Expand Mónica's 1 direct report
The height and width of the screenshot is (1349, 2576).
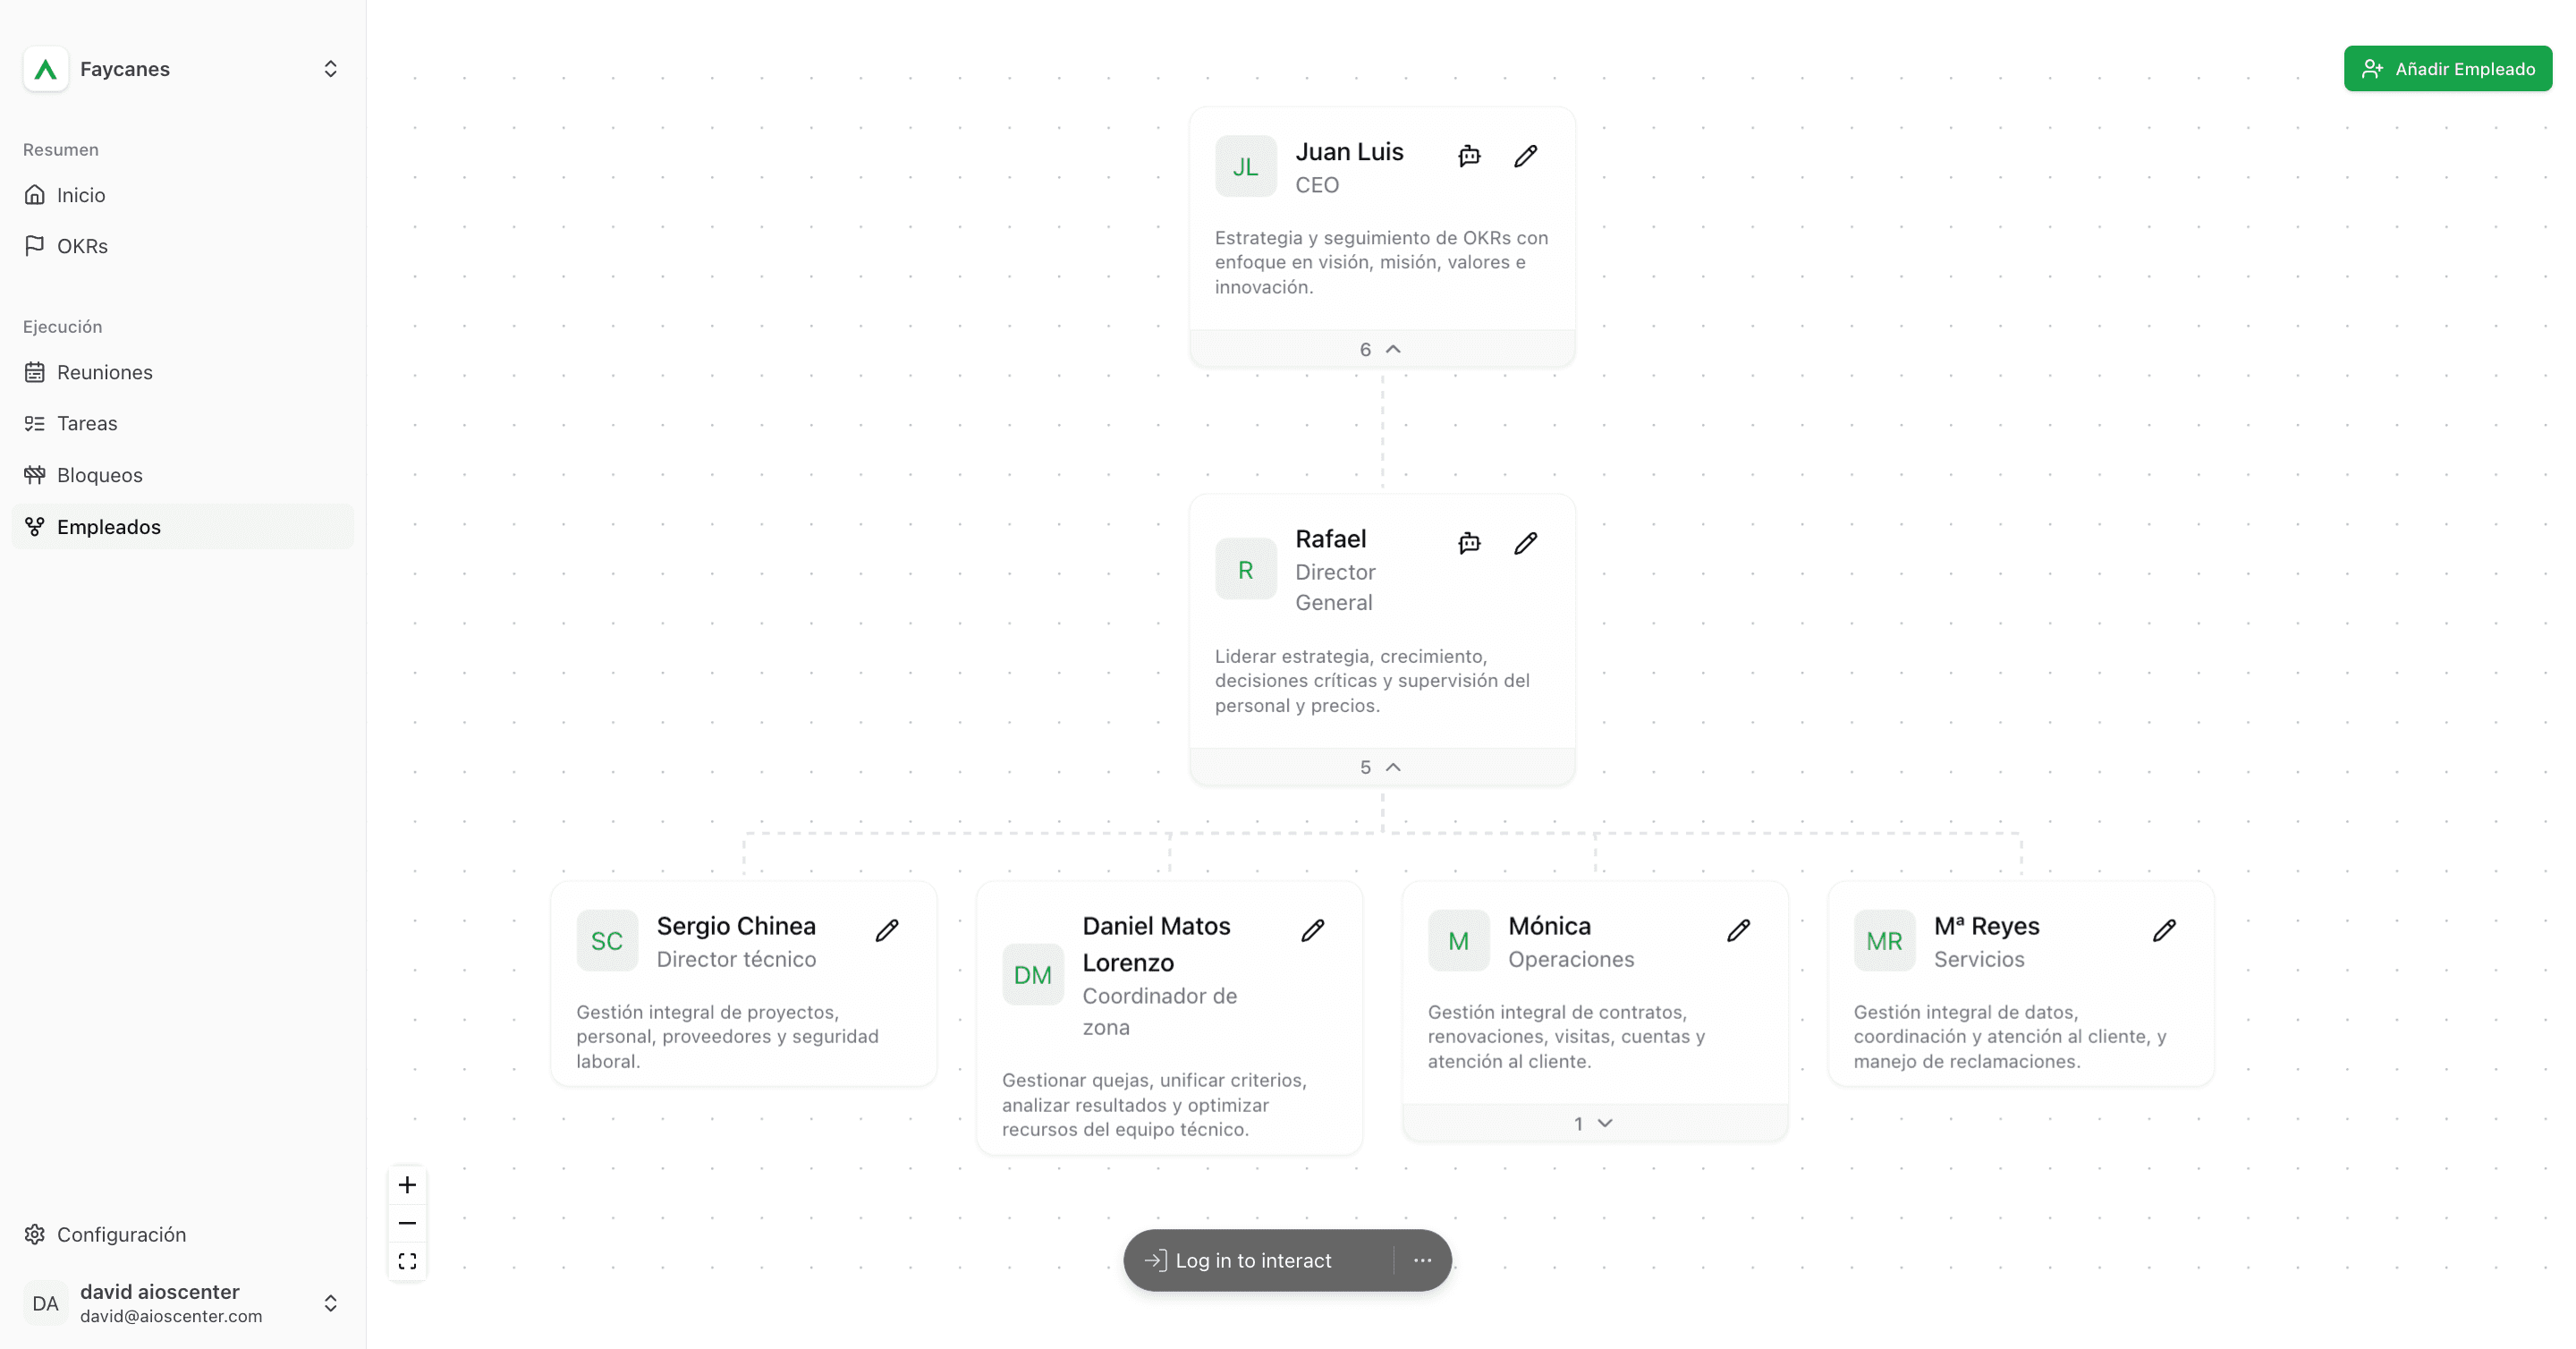(1595, 1123)
